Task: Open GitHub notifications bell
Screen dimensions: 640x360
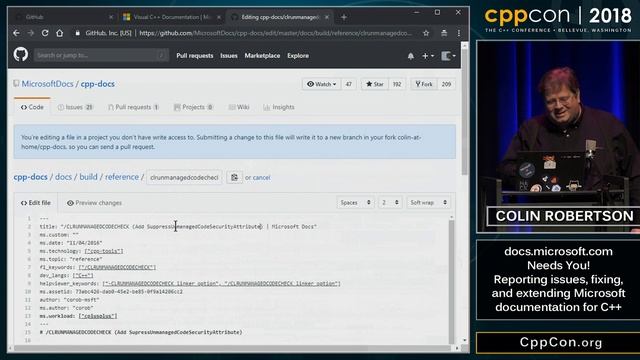Action: click(x=411, y=56)
